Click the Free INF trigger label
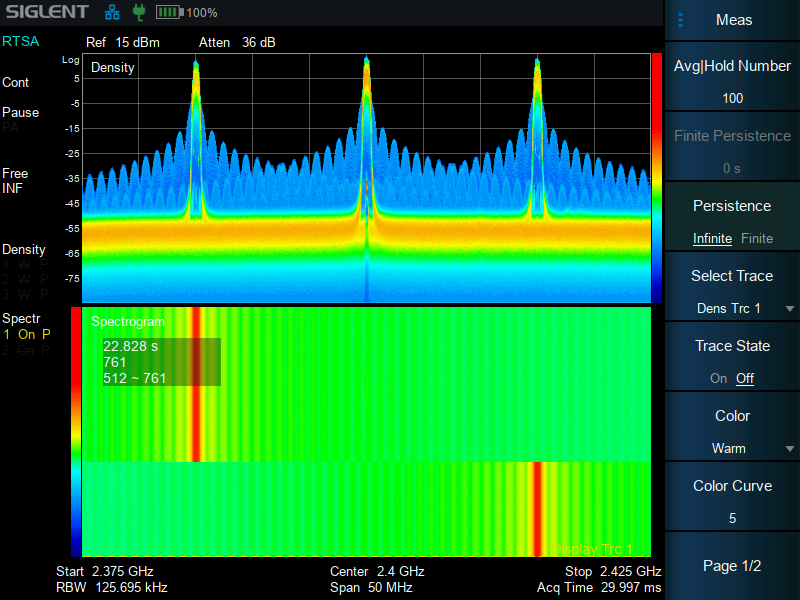800x600 pixels. pyautogui.click(x=15, y=181)
